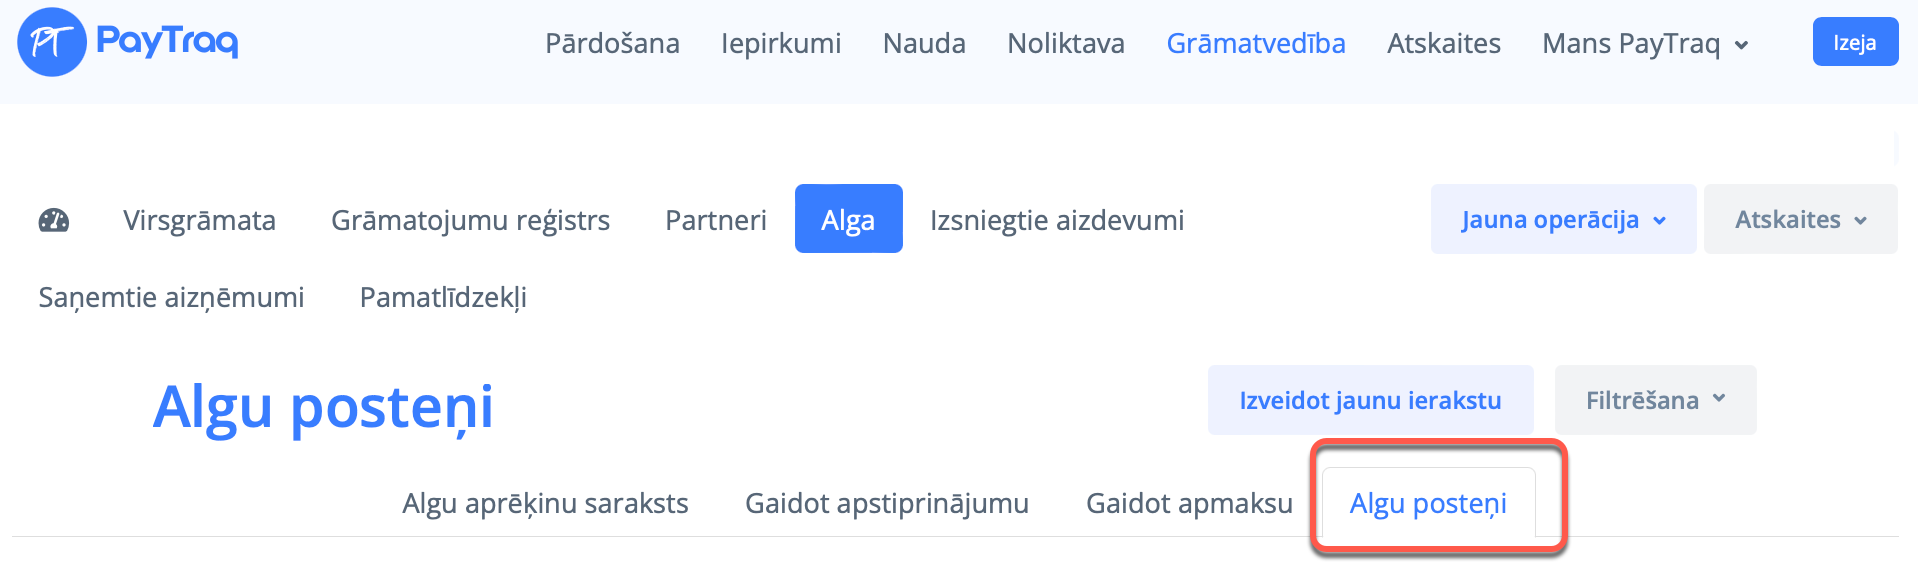Open the Filtrēšana dropdown
Viewport: 1918px width, 566px height.
1655,400
